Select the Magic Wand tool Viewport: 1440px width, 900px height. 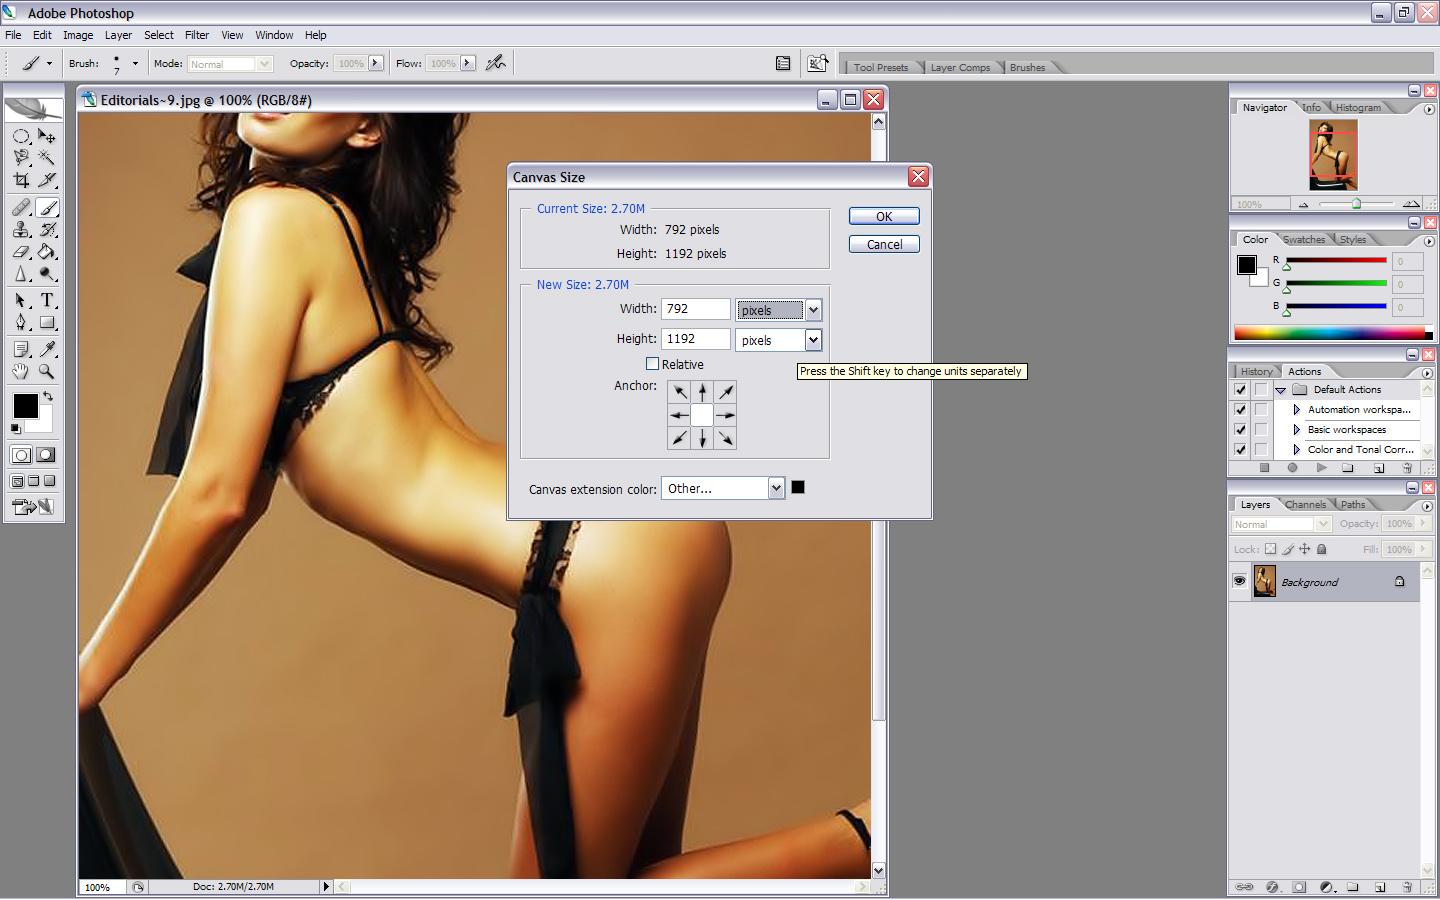coord(47,158)
